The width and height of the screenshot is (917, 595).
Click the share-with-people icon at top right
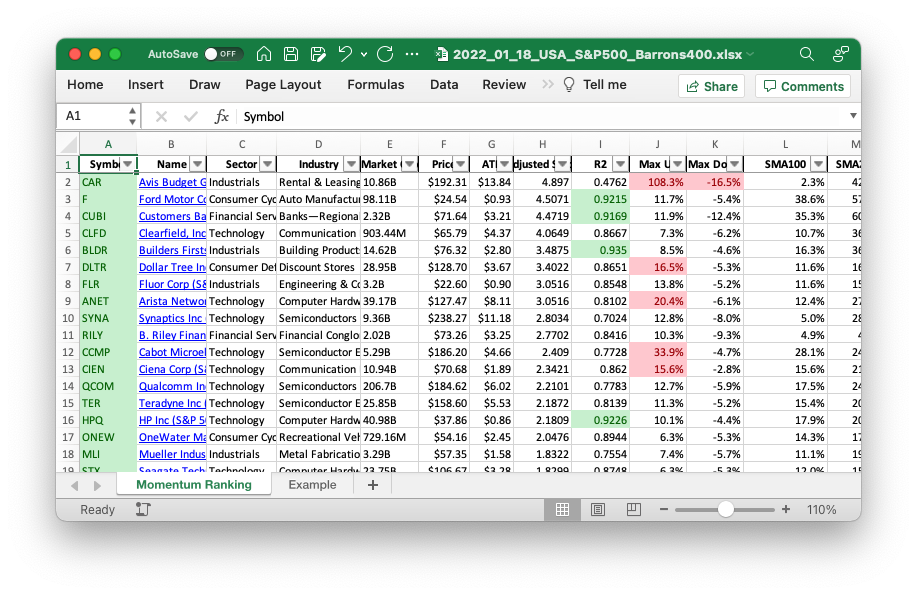point(840,54)
